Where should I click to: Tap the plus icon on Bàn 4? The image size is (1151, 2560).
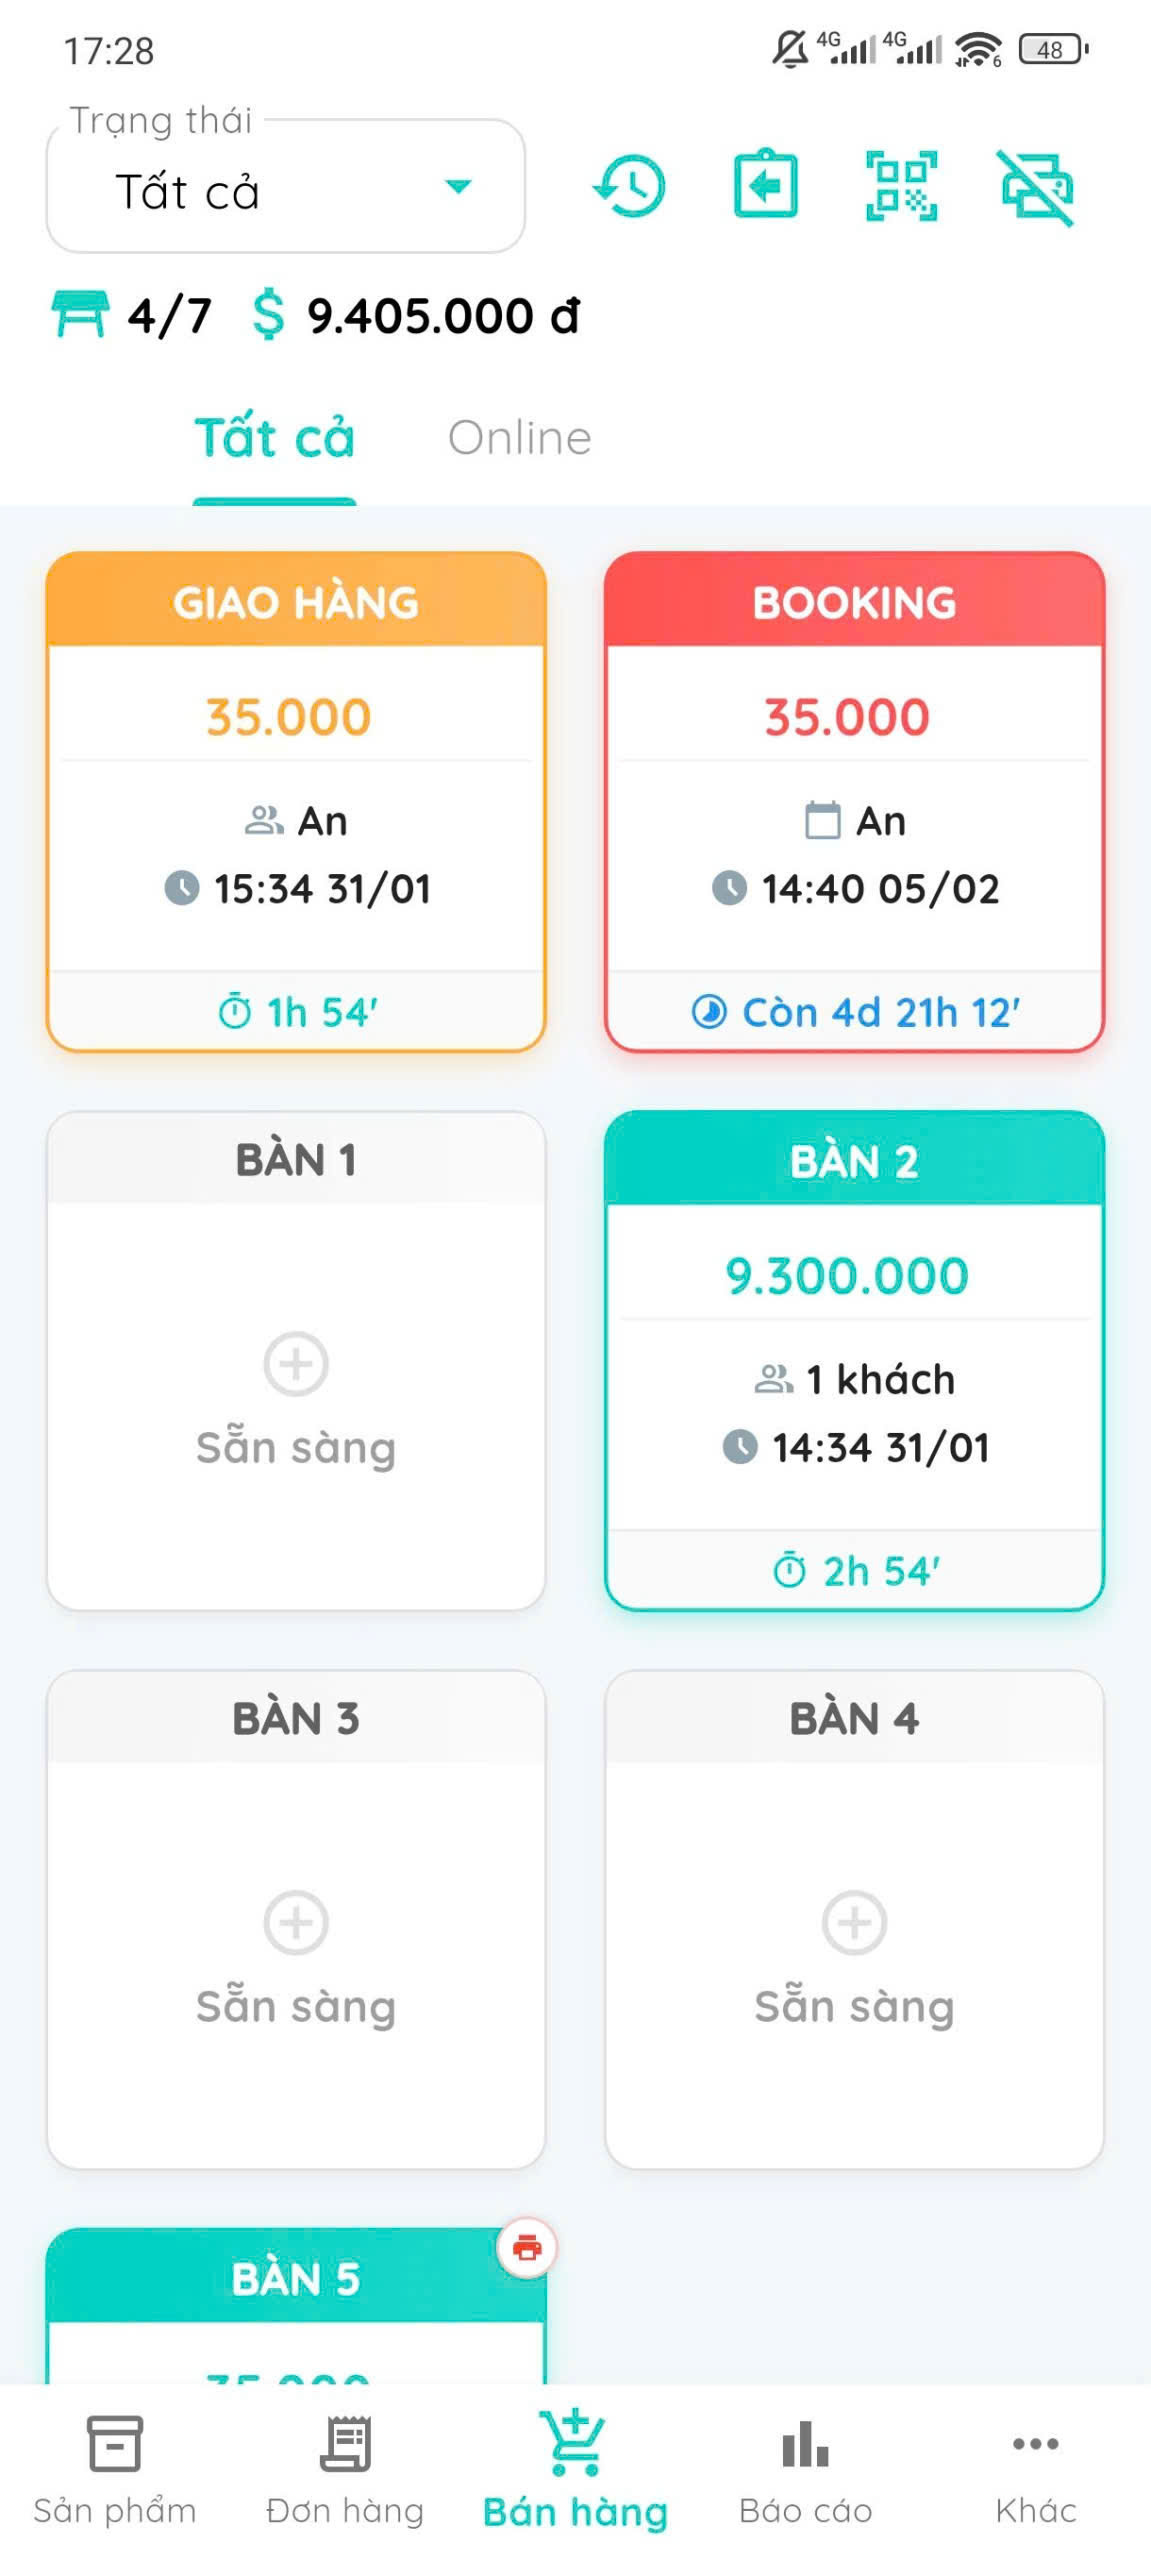854,1922
